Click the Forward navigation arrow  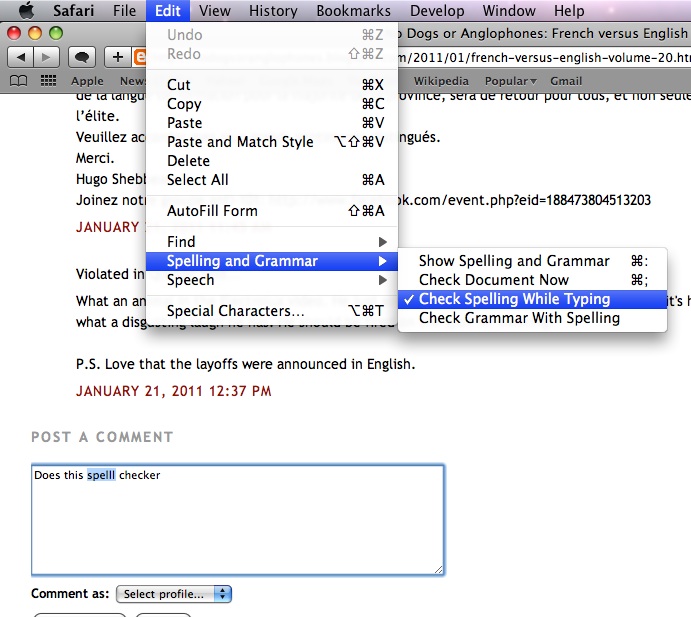[x=45, y=57]
